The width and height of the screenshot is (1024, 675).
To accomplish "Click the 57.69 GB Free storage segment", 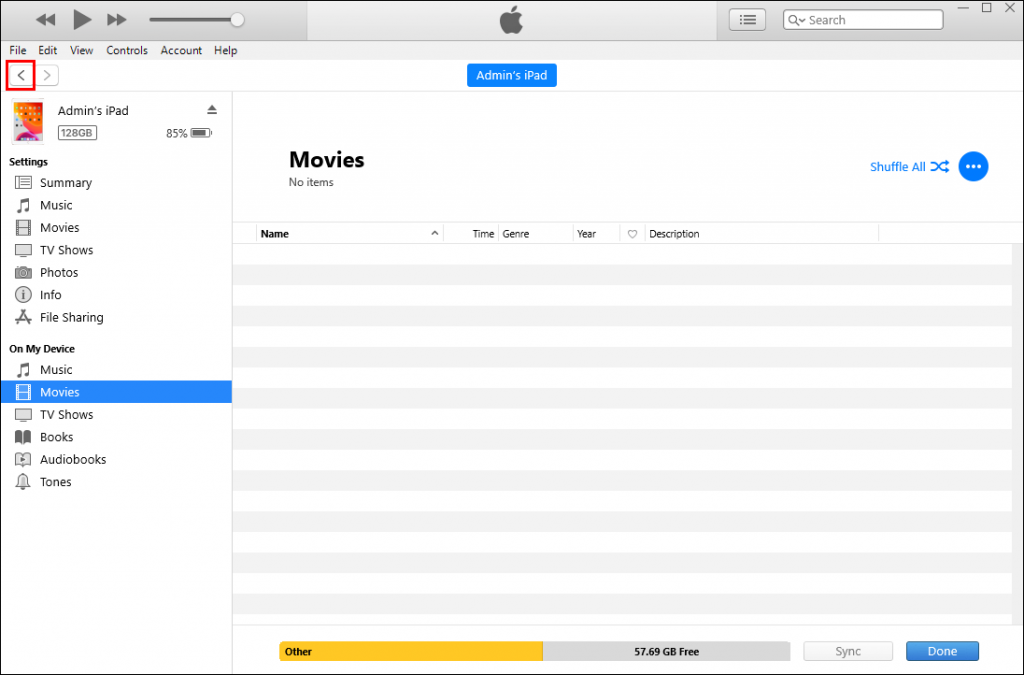I will pos(666,651).
